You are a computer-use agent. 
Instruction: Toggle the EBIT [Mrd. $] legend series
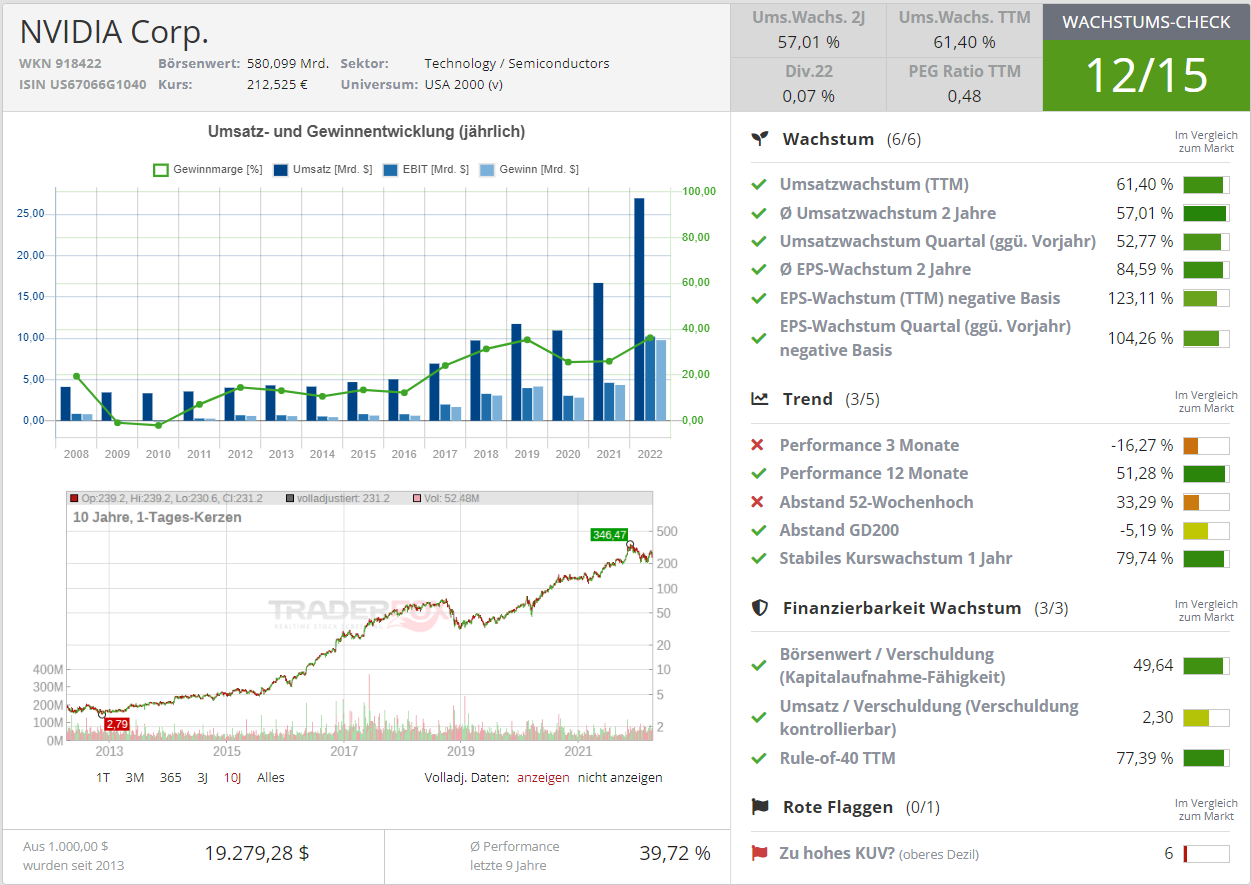pos(426,170)
